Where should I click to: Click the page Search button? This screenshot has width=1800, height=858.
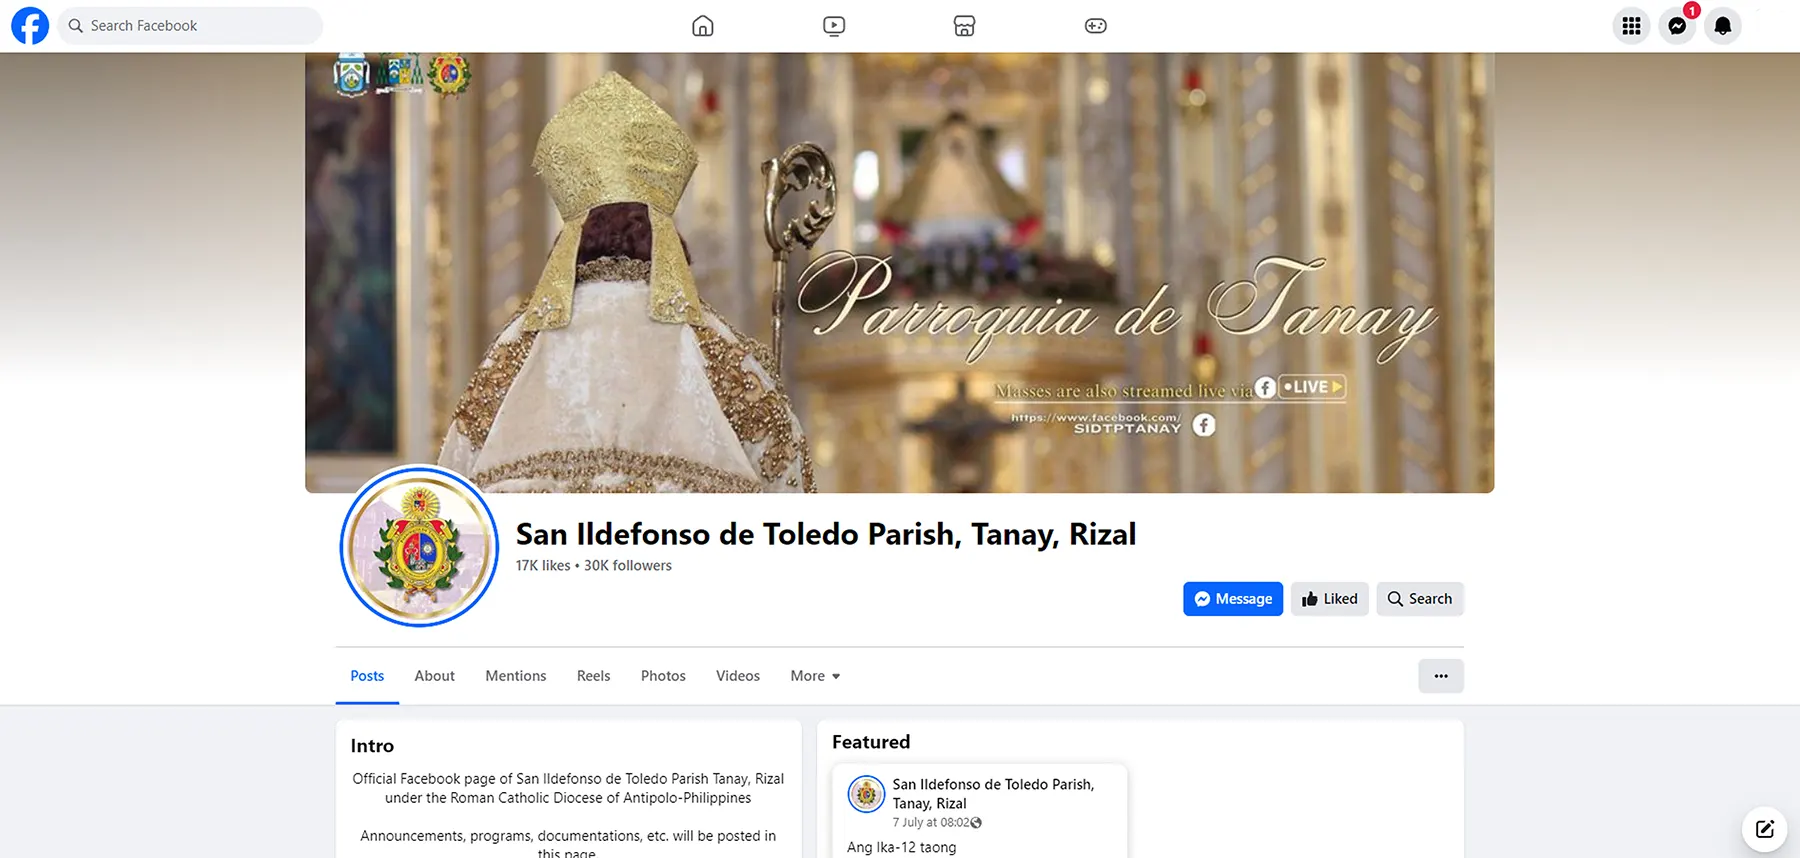[1419, 599]
